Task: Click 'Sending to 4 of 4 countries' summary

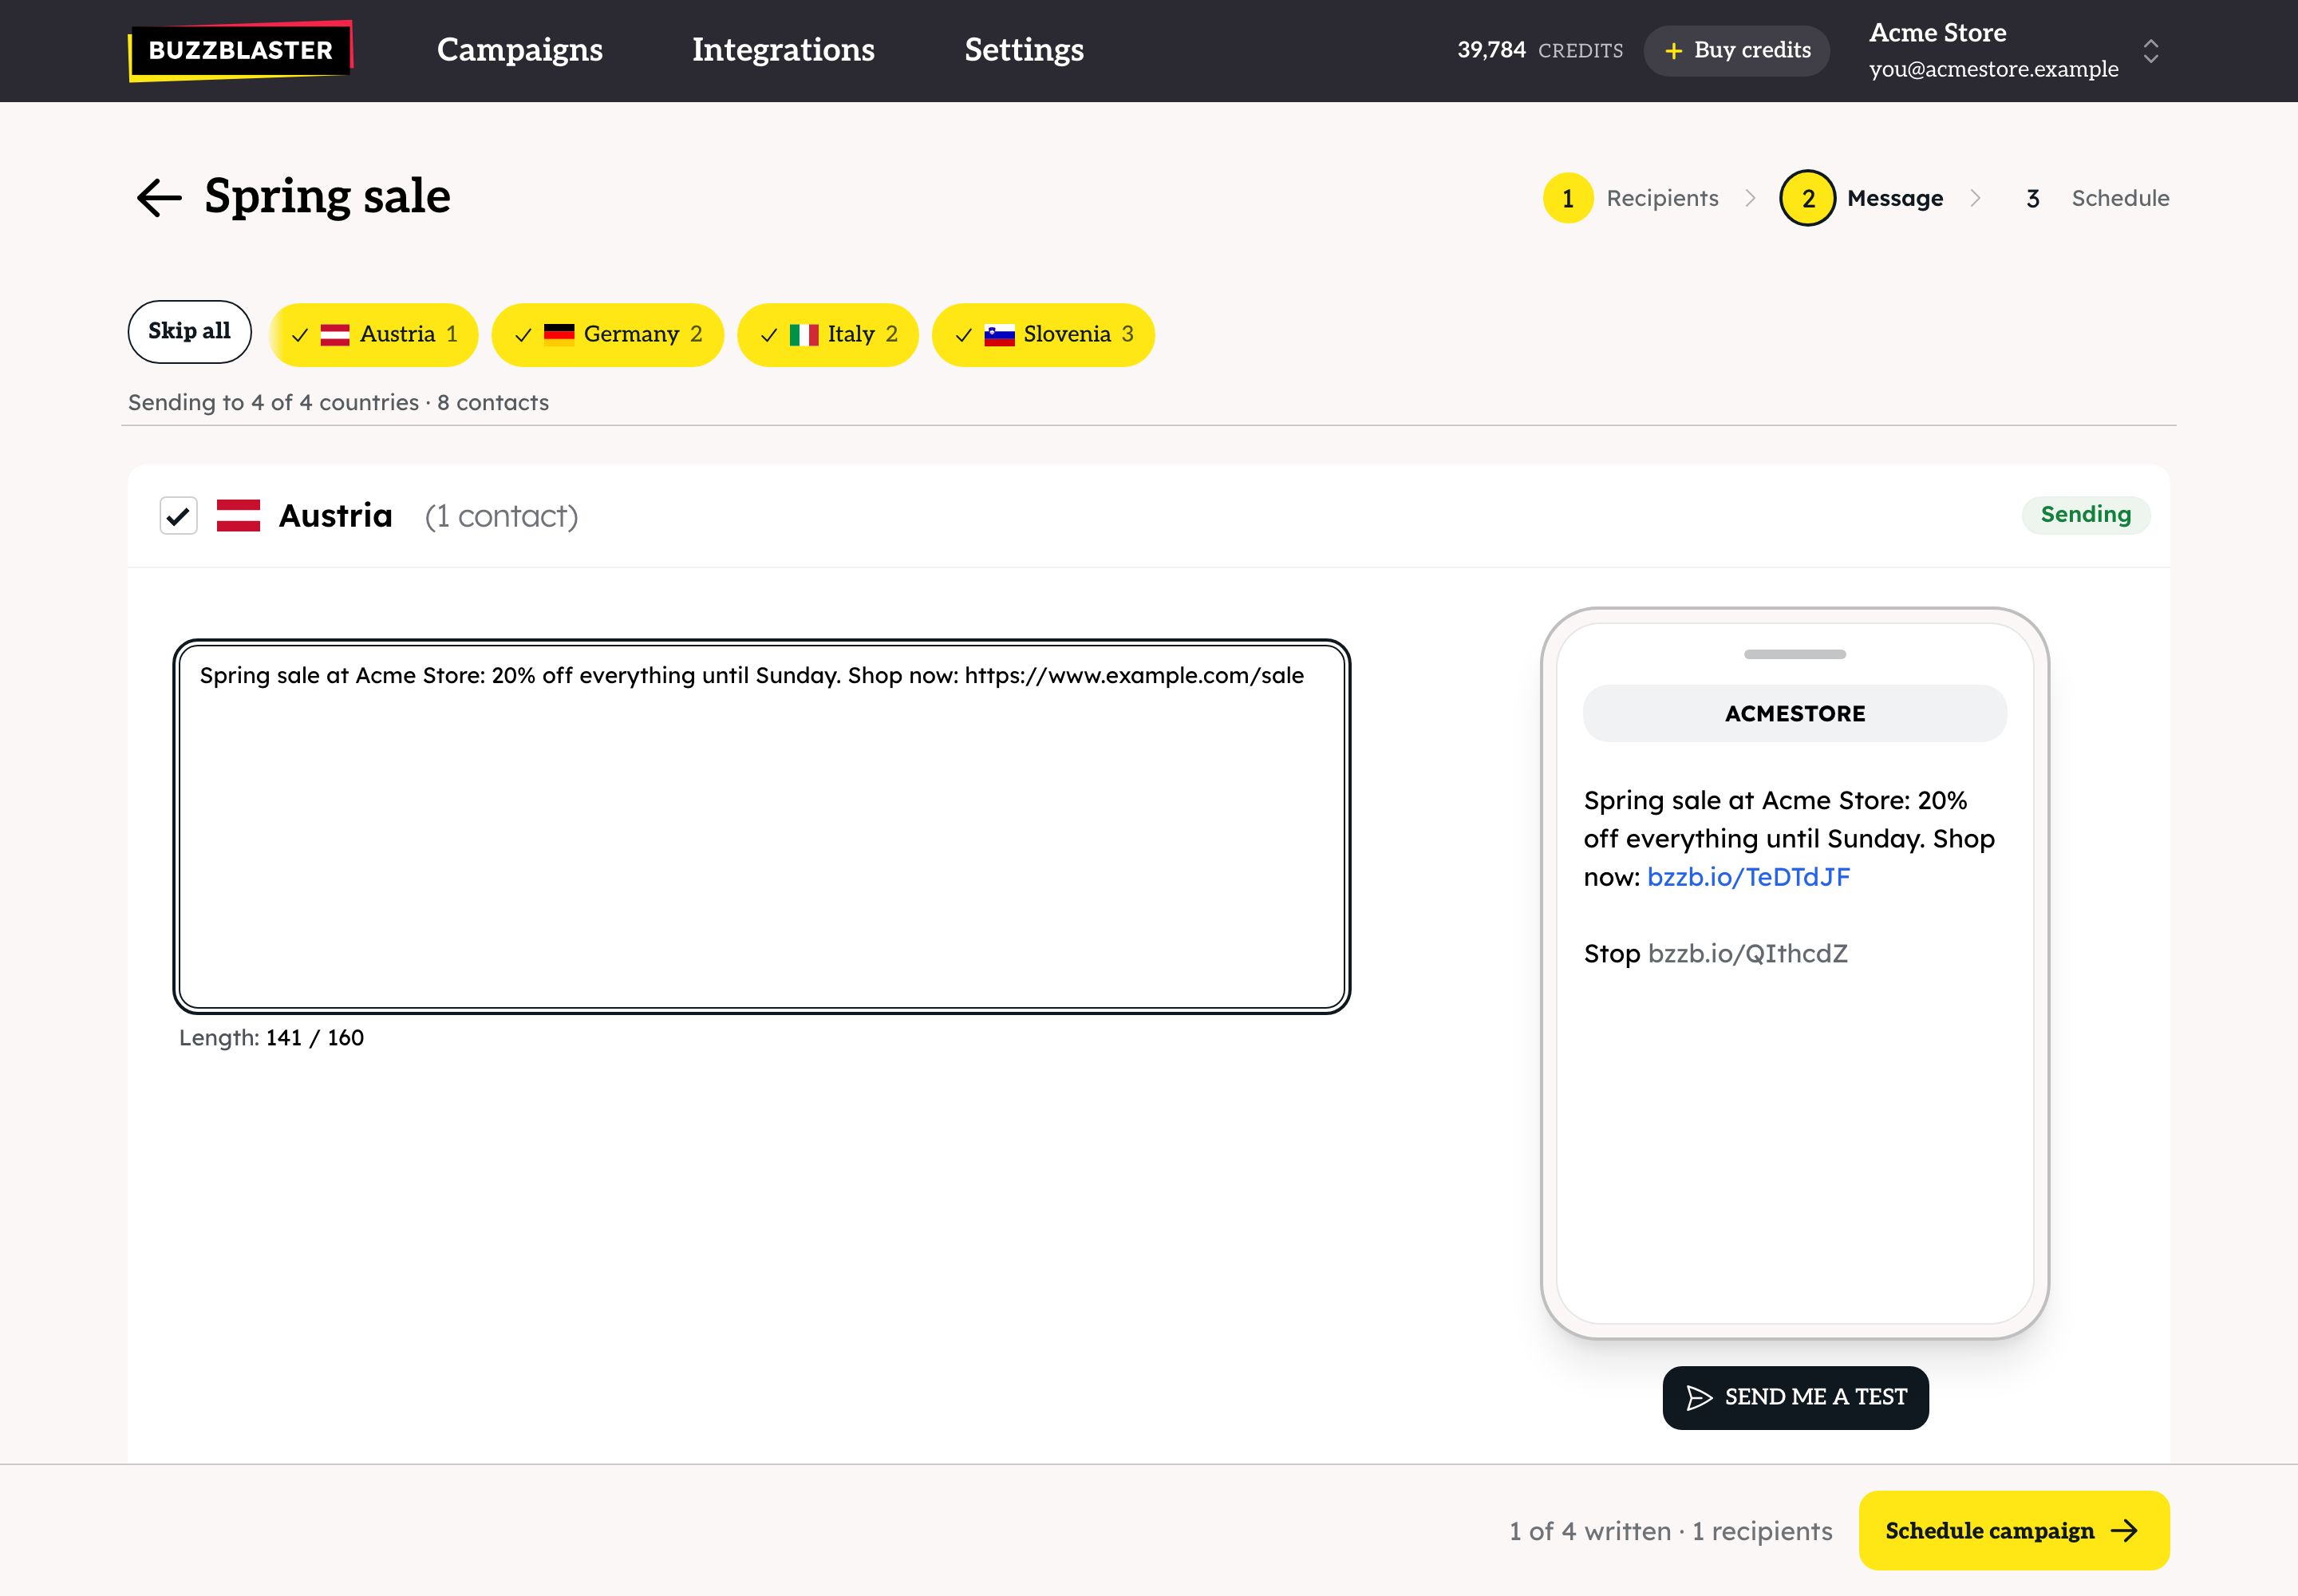Action: click(x=338, y=402)
